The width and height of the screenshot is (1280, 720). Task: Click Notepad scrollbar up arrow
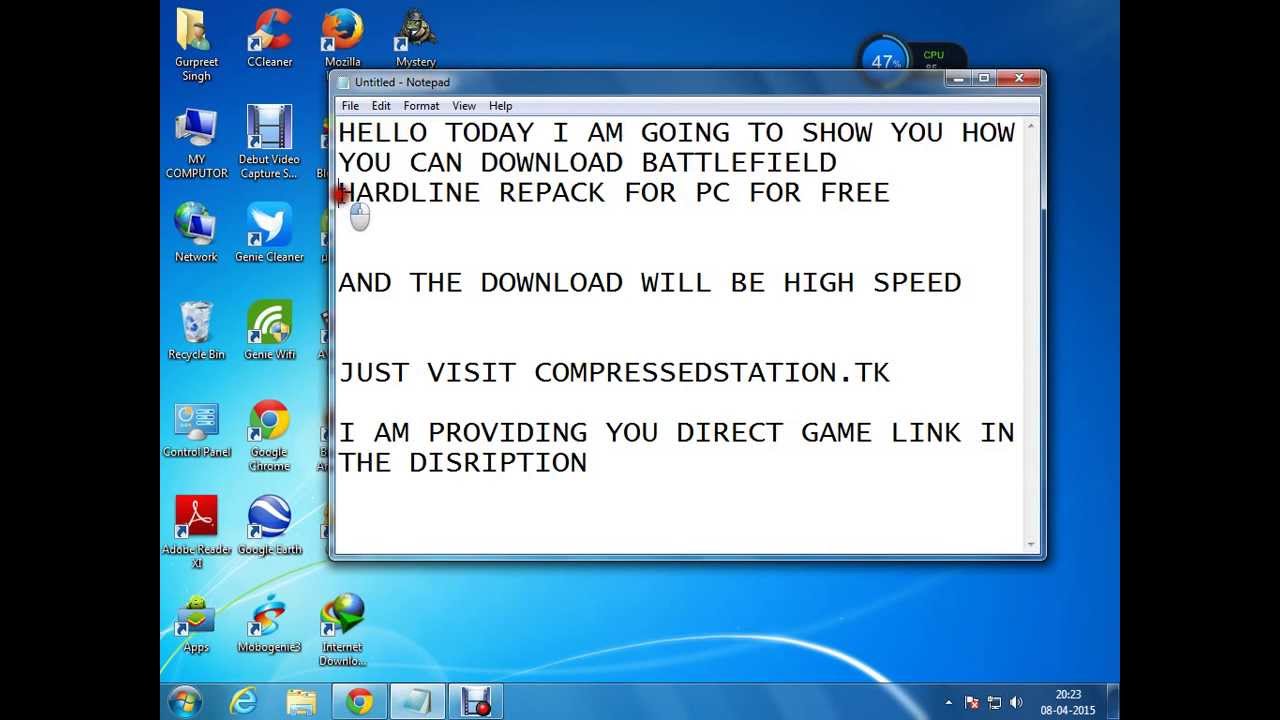(1031, 126)
